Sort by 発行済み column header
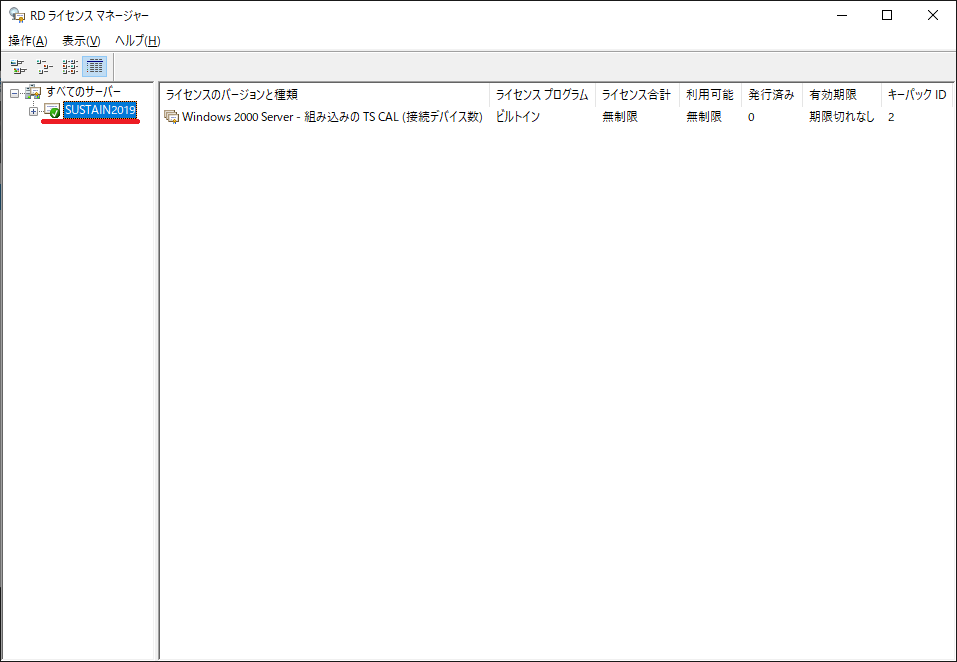 pos(772,95)
